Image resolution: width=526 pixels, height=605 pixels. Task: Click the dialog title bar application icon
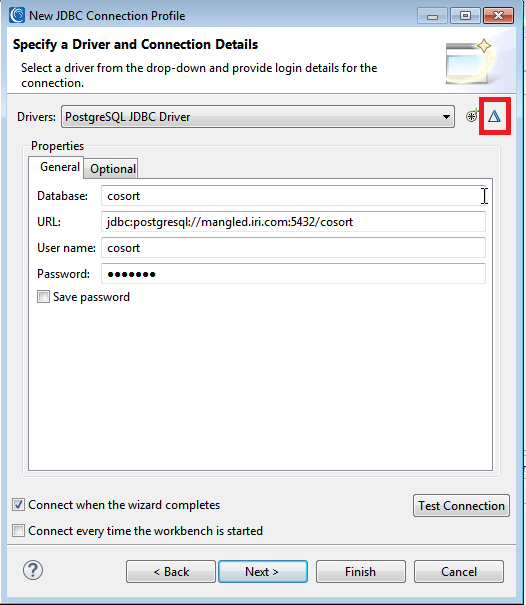[x=17, y=15]
